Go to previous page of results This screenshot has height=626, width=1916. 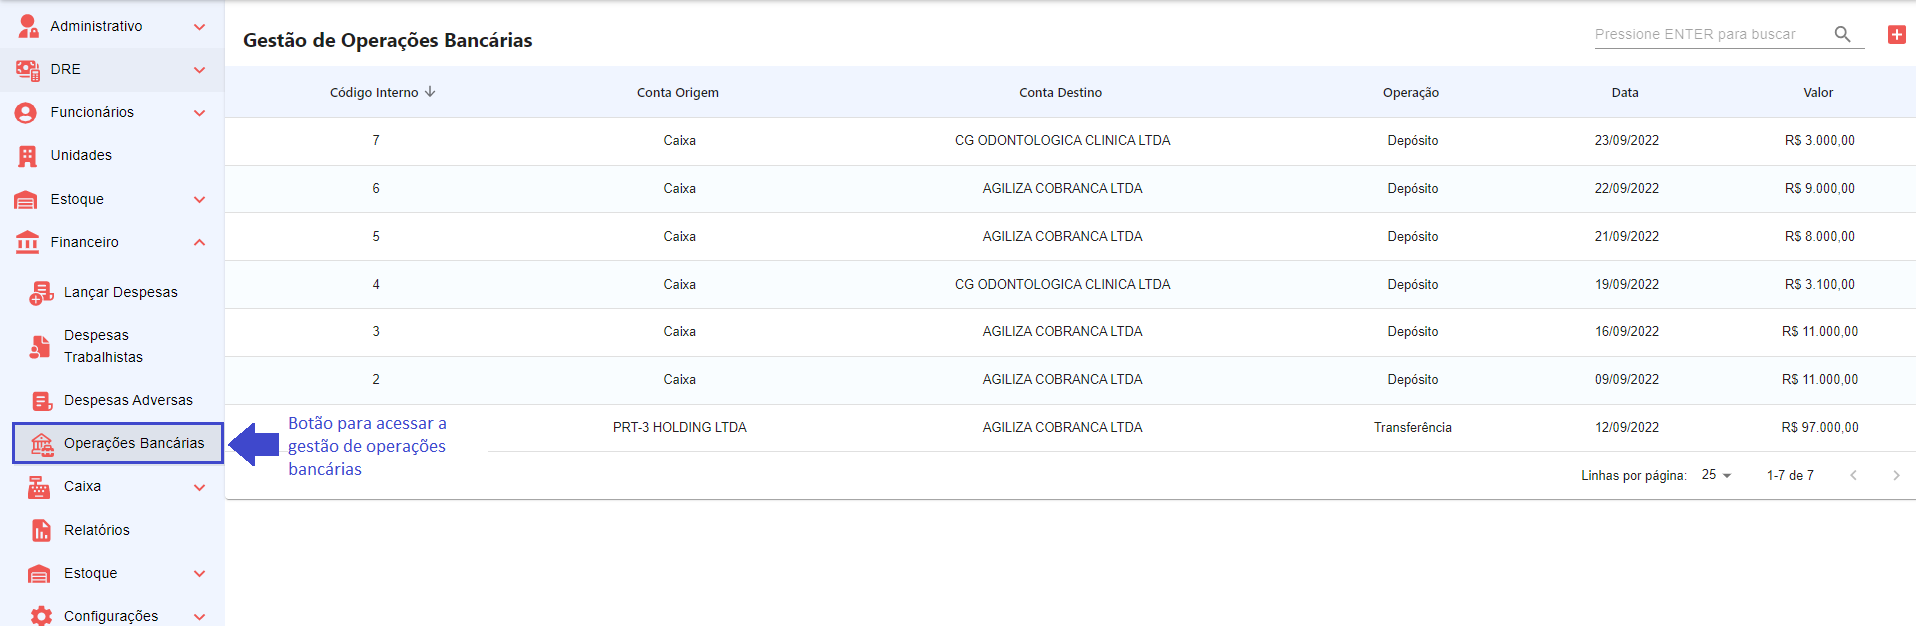pyautogui.click(x=1853, y=475)
